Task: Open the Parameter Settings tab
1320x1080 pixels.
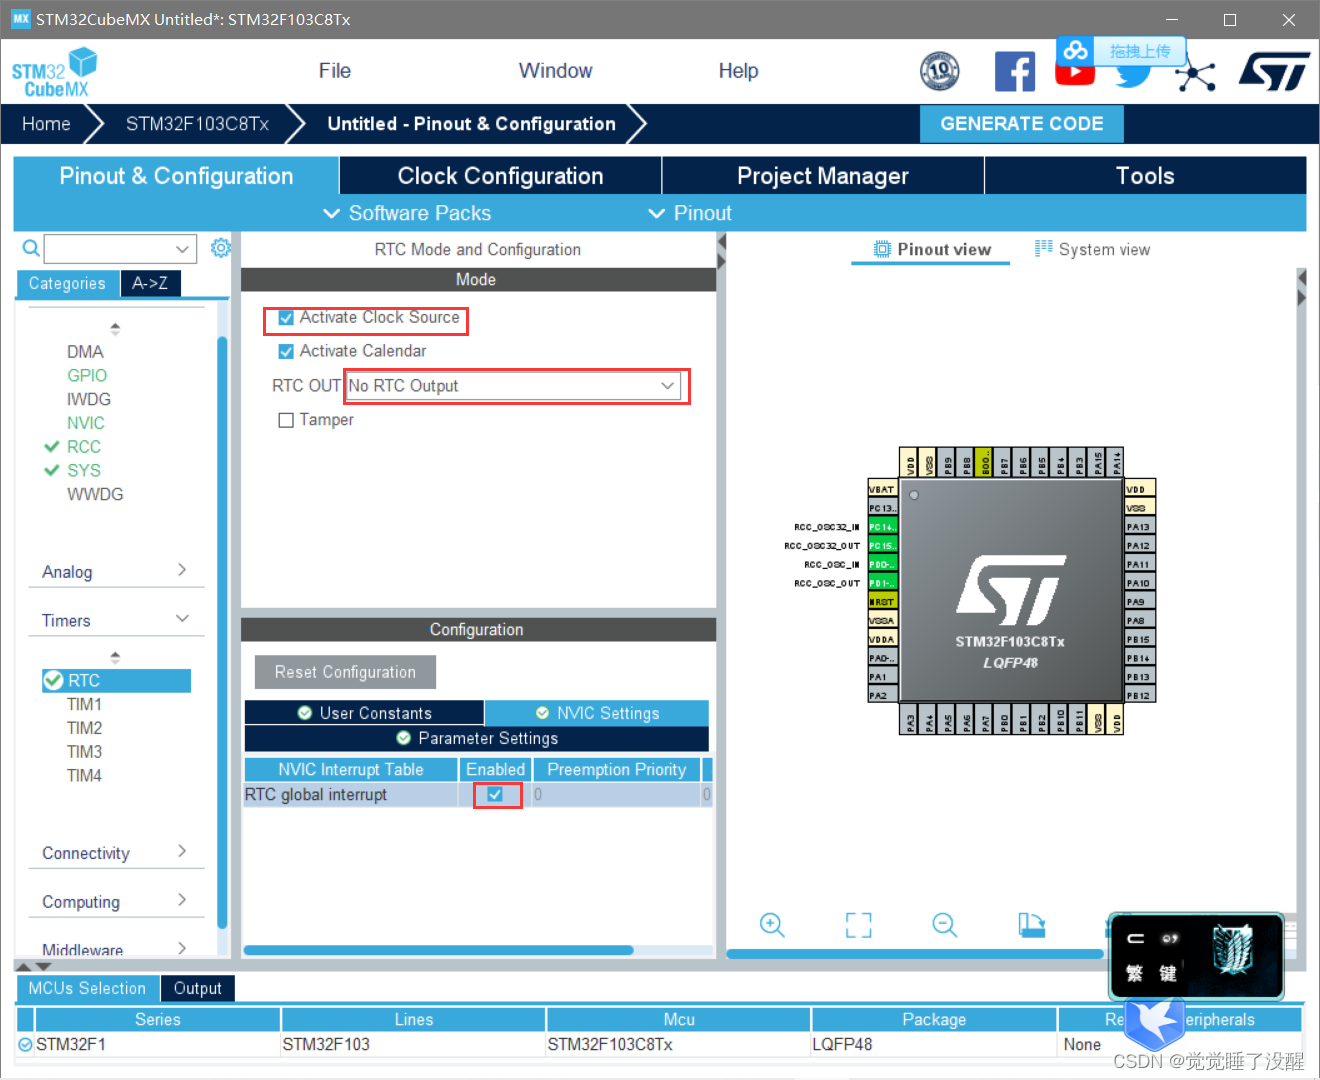Action: 477,738
